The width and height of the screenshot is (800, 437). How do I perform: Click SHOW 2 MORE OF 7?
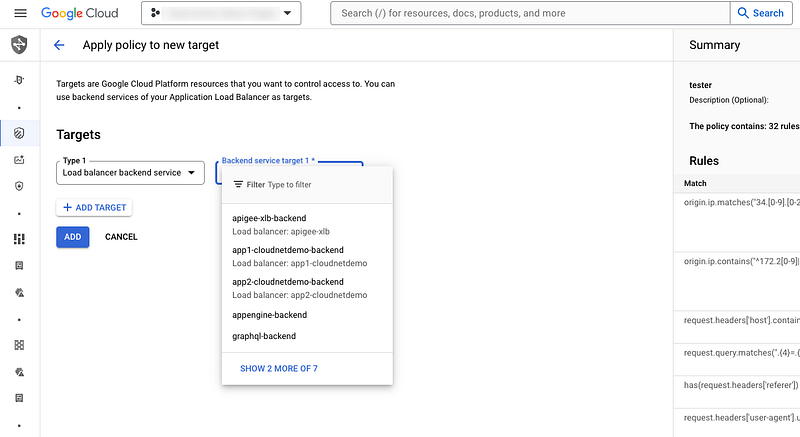(279, 369)
